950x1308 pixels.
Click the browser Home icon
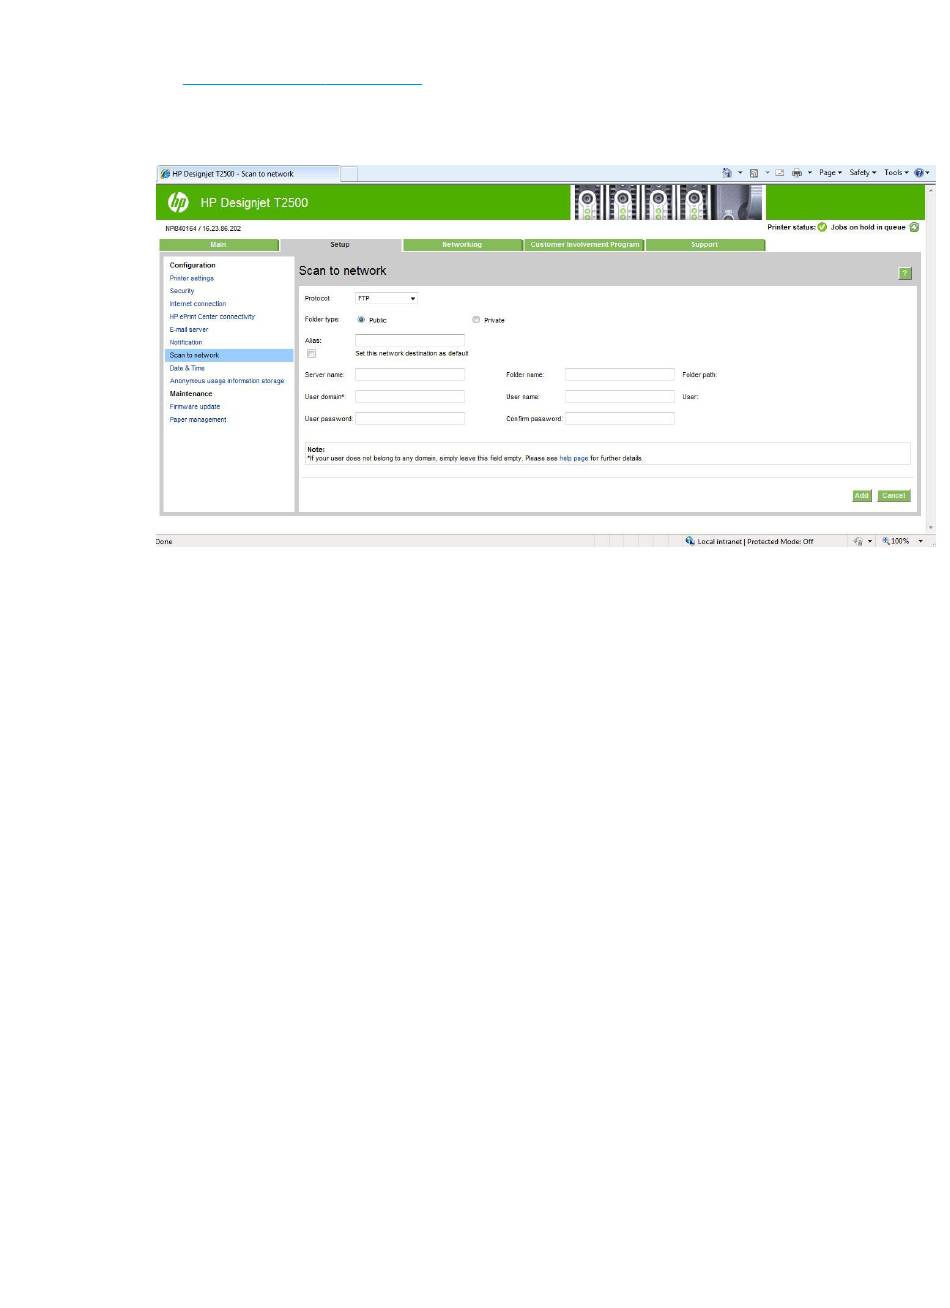pos(727,173)
